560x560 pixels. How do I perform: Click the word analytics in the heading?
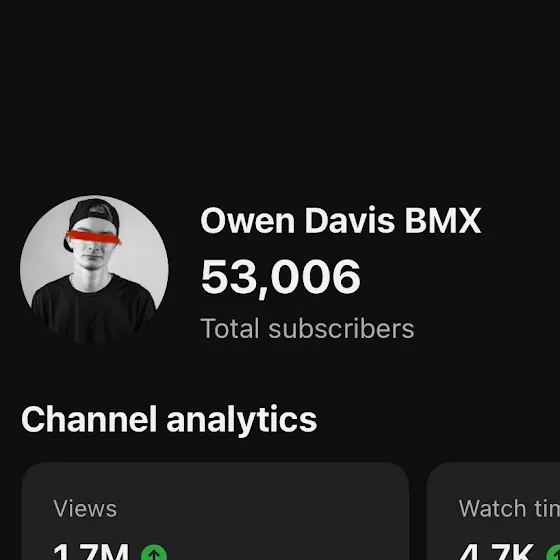(242, 421)
